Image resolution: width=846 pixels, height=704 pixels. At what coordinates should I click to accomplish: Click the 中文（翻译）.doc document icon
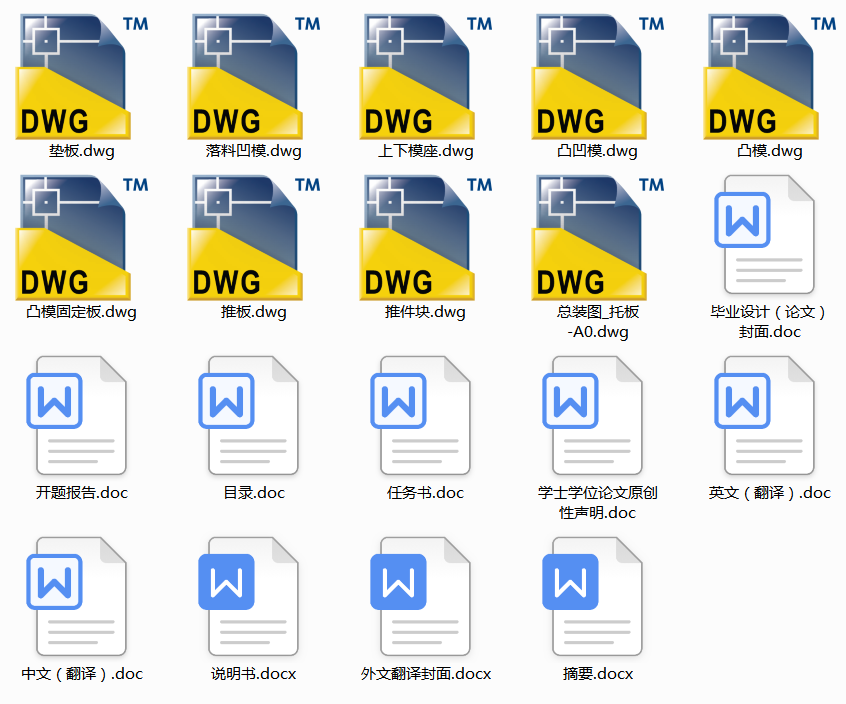coord(77,597)
